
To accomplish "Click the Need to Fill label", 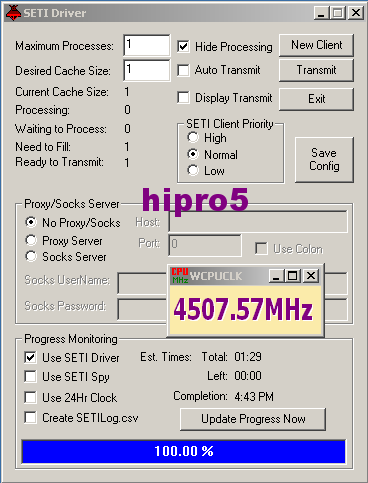I will 43,146.
